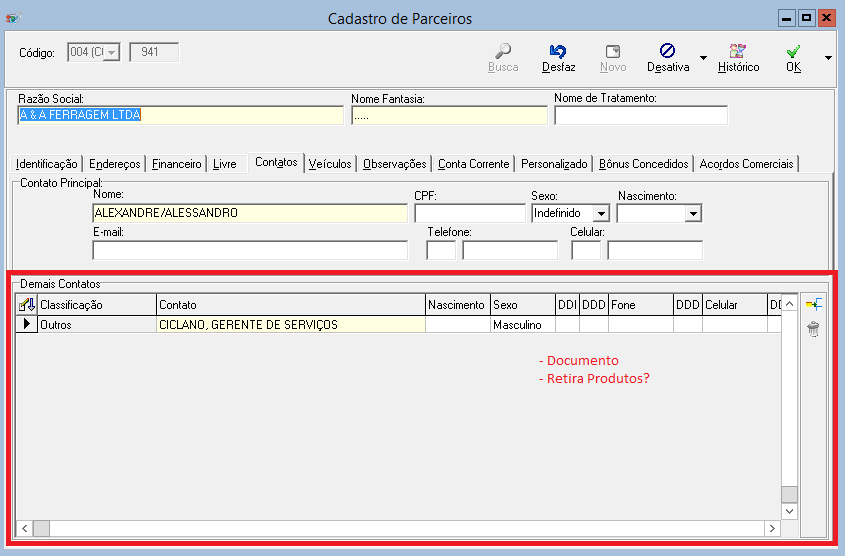Expand the OK button dropdown arrow

point(828,58)
